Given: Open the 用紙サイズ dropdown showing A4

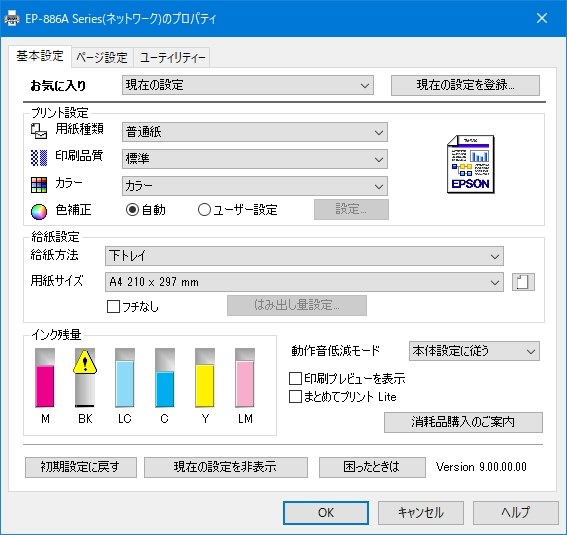Looking at the screenshot, I should coord(304,282).
